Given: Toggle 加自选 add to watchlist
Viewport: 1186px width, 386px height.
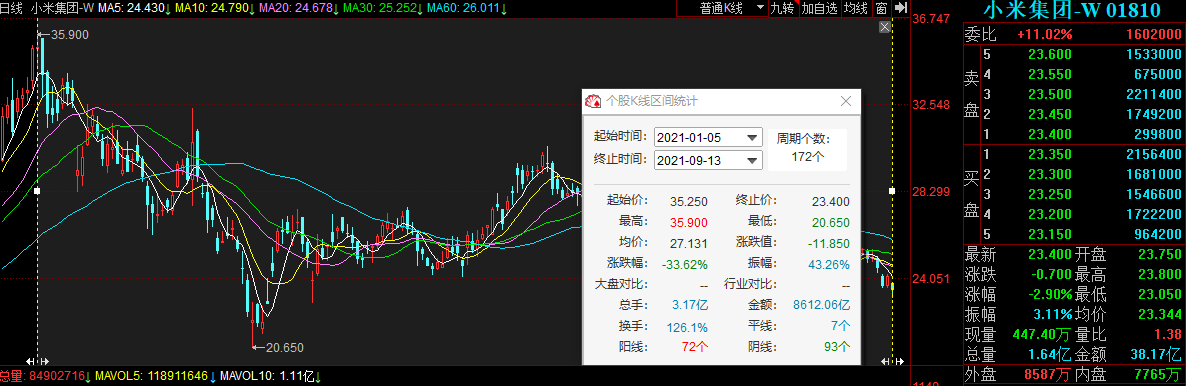Looking at the screenshot, I should [819, 8].
